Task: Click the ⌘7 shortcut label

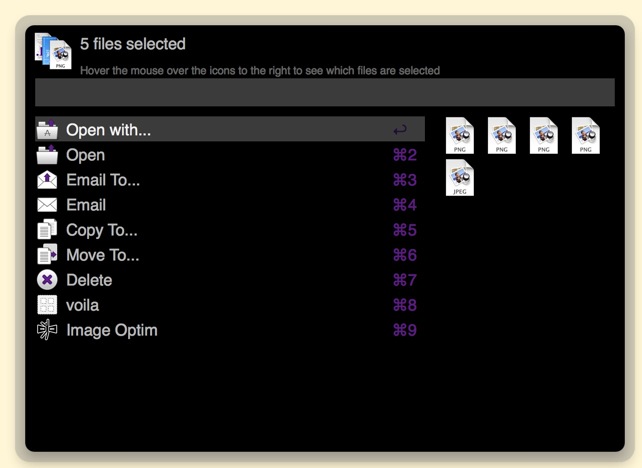Action: [x=405, y=280]
